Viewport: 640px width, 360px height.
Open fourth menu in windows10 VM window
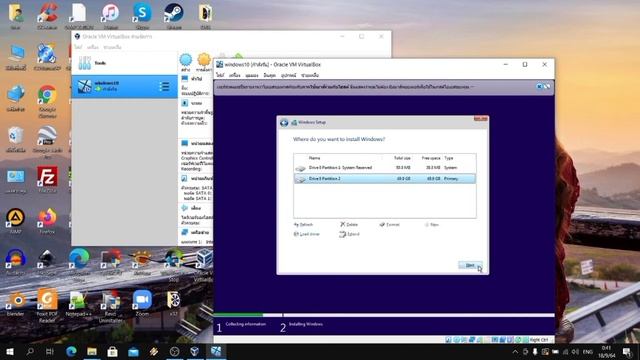[270, 75]
